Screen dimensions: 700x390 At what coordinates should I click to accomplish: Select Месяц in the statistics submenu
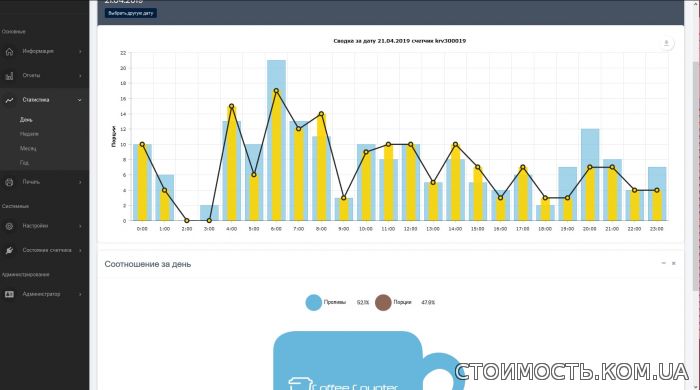(x=28, y=148)
